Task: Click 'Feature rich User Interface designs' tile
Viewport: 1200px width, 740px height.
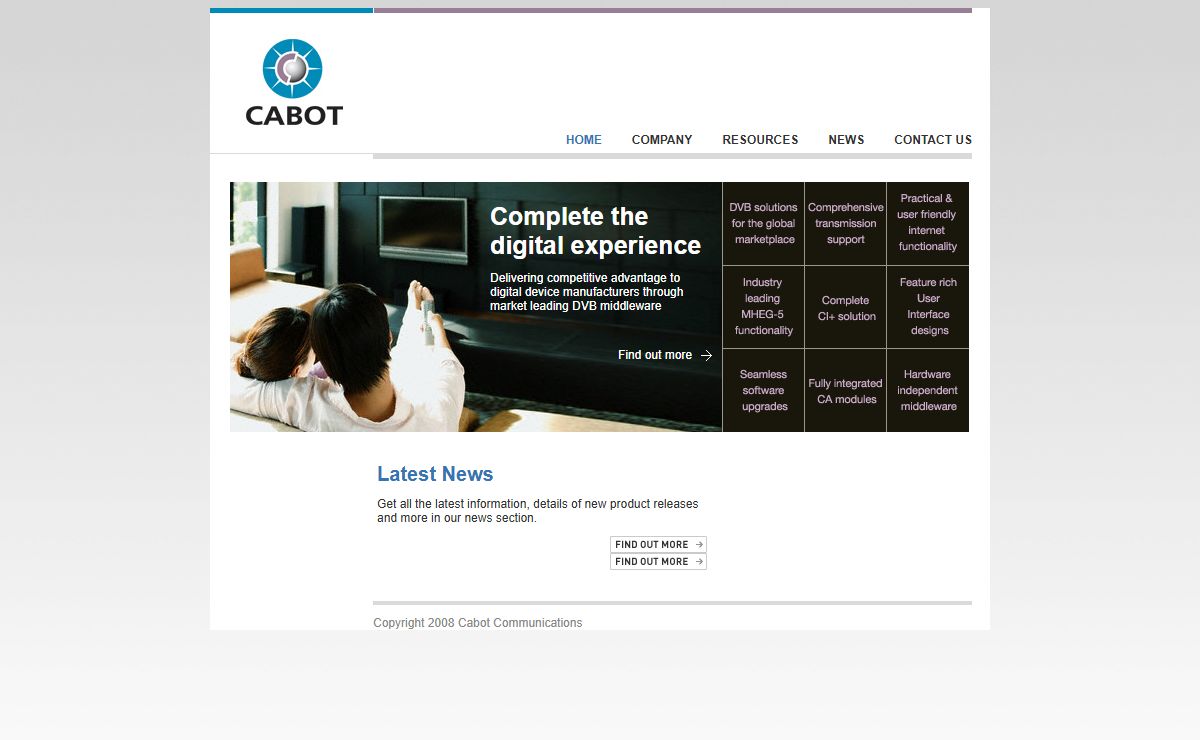Action: tap(928, 307)
